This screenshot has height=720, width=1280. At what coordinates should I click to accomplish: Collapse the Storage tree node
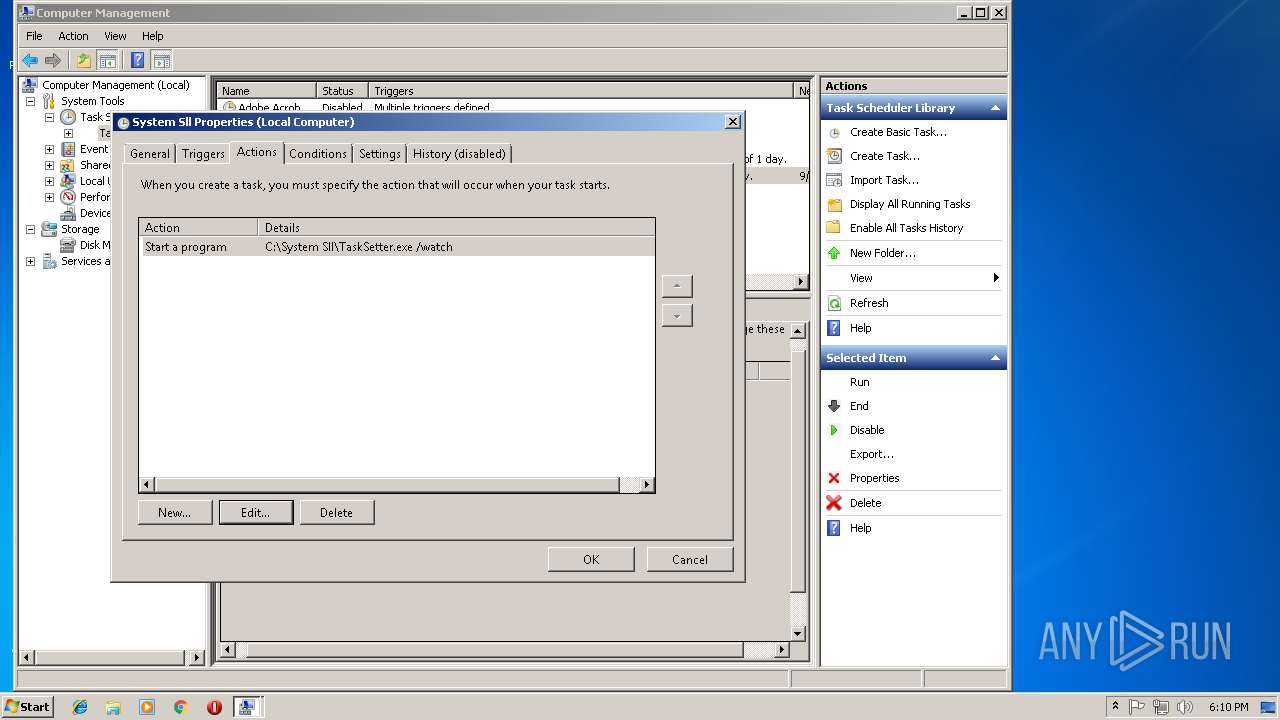click(30, 229)
